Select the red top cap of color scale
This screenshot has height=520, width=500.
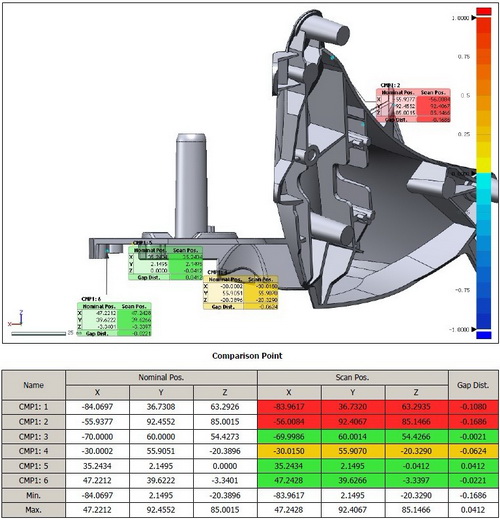click(x=484, y=11)
